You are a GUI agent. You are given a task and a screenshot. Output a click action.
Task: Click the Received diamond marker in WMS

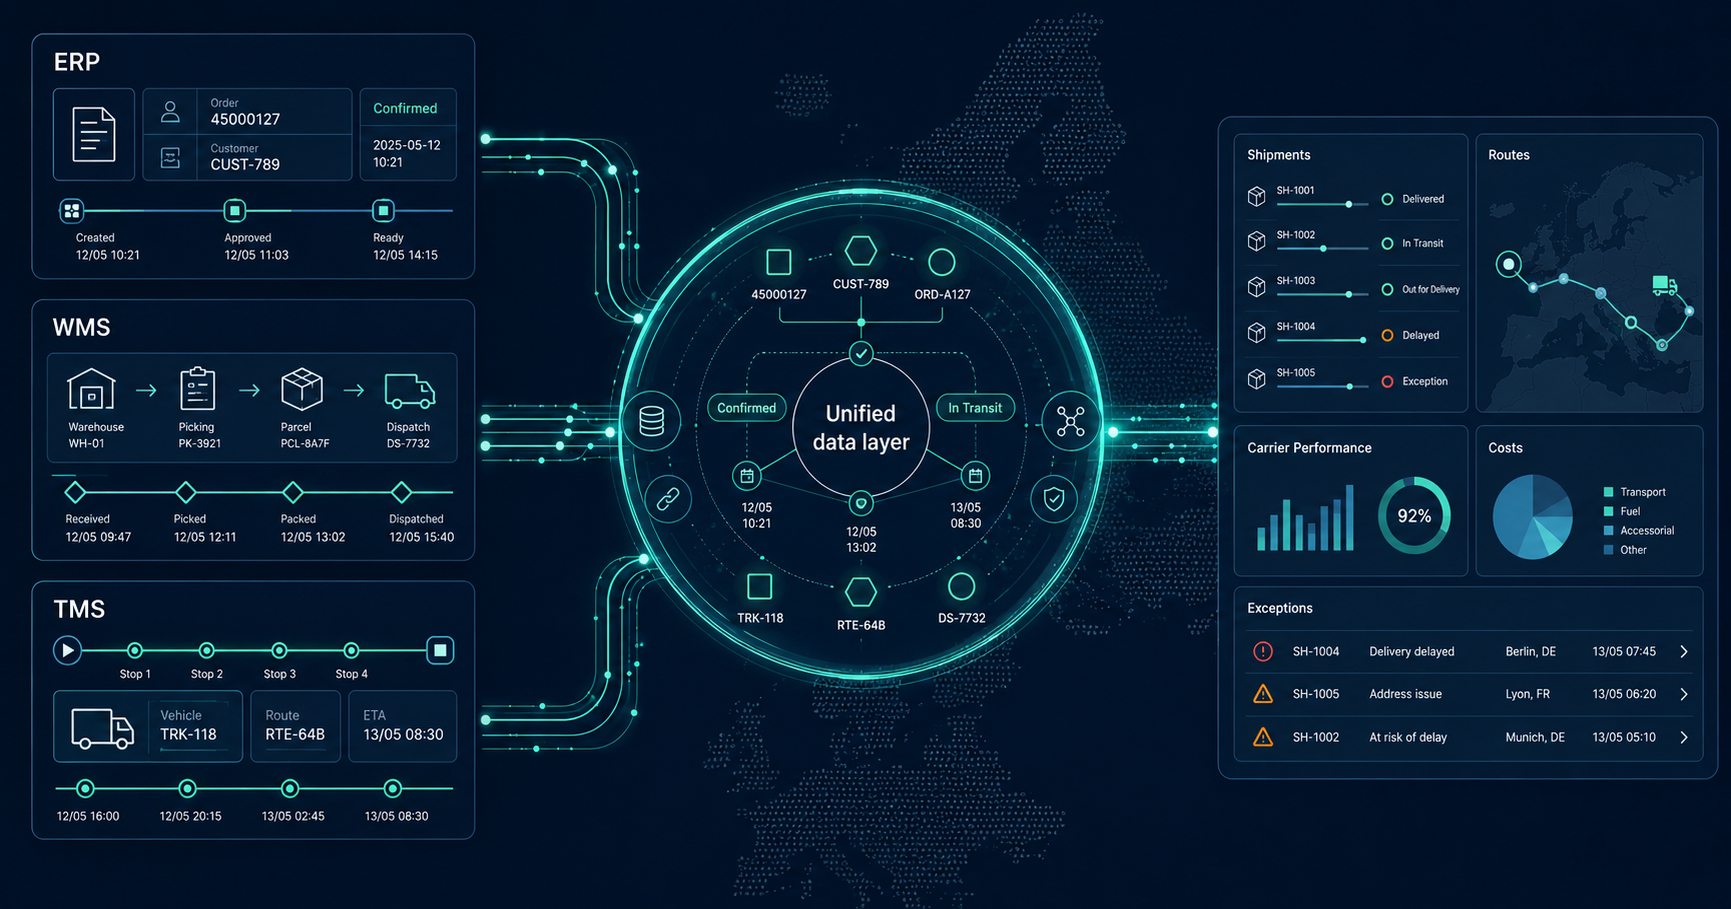75,492
